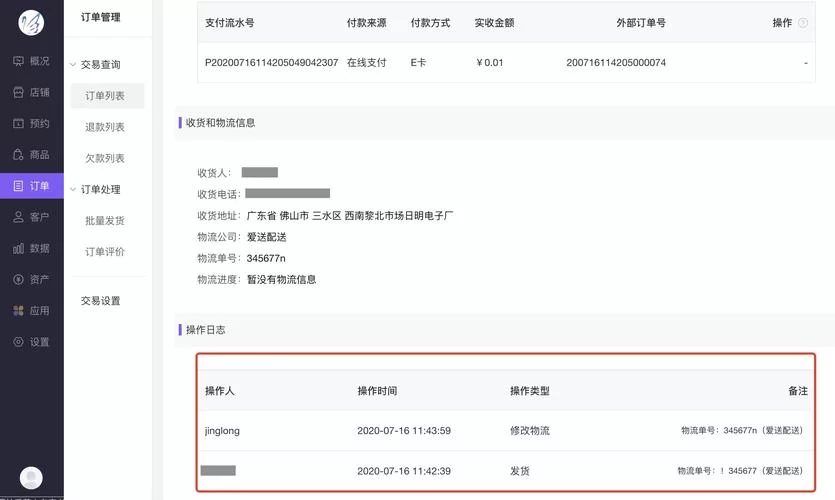The image size is (835, 500).
Task: Open the 应用 apps section
Action: coord(31,311)
